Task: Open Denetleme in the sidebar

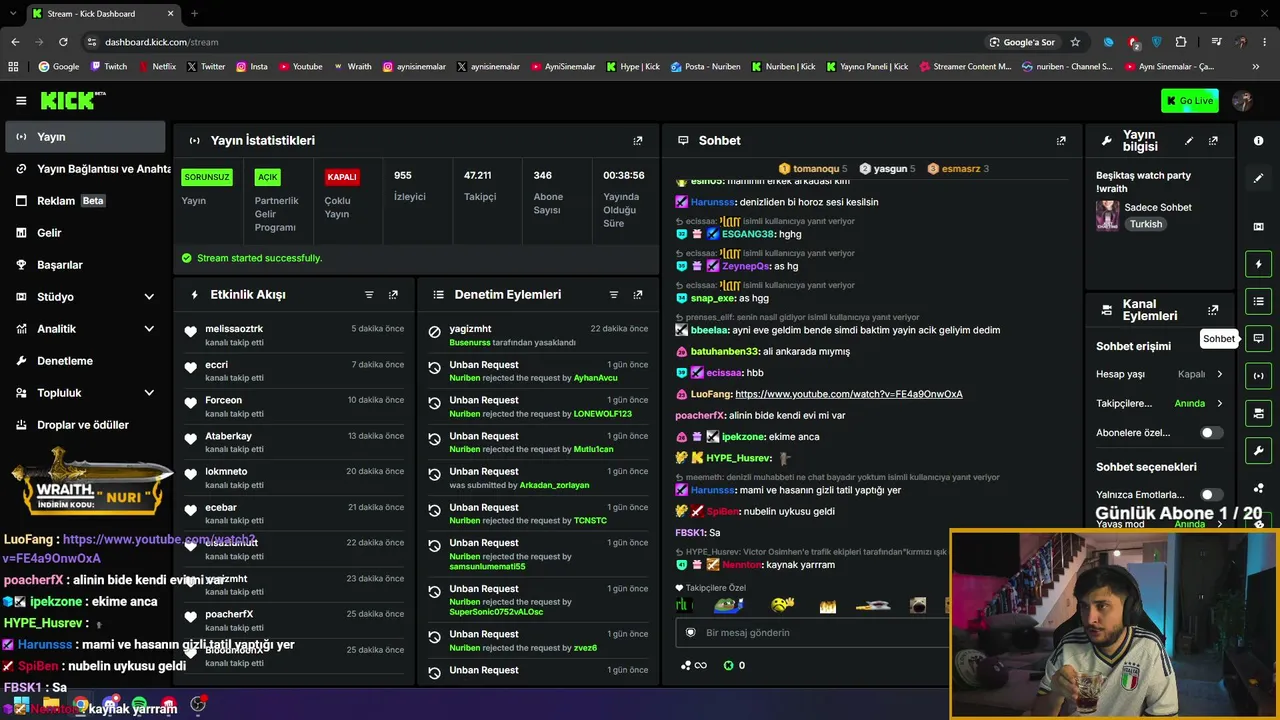Action: pyautogui.click(x=86, y=361)
